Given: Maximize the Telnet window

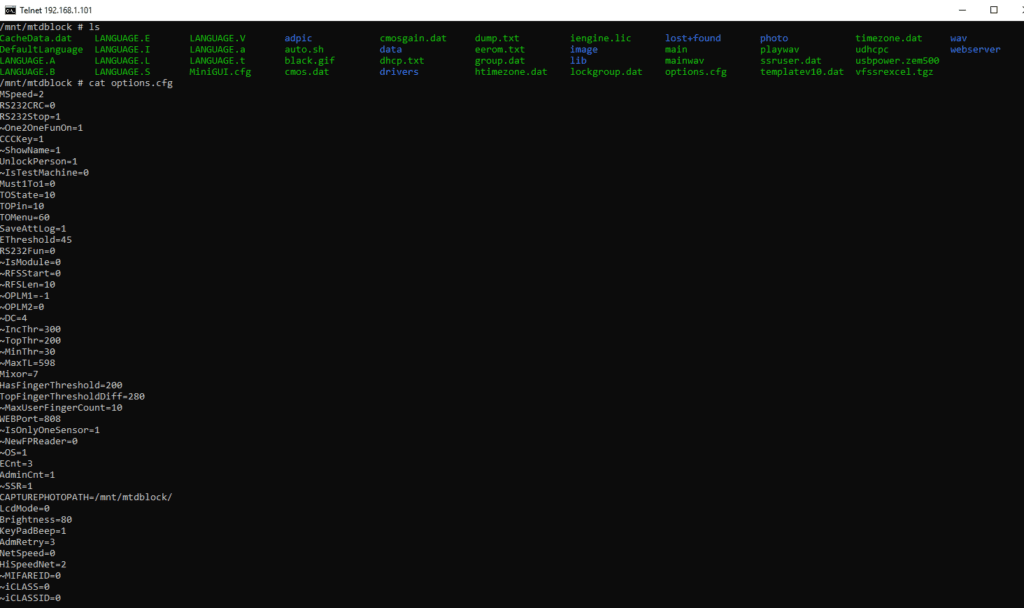Looking at the screenshot, I should click(x=993, y=10).
